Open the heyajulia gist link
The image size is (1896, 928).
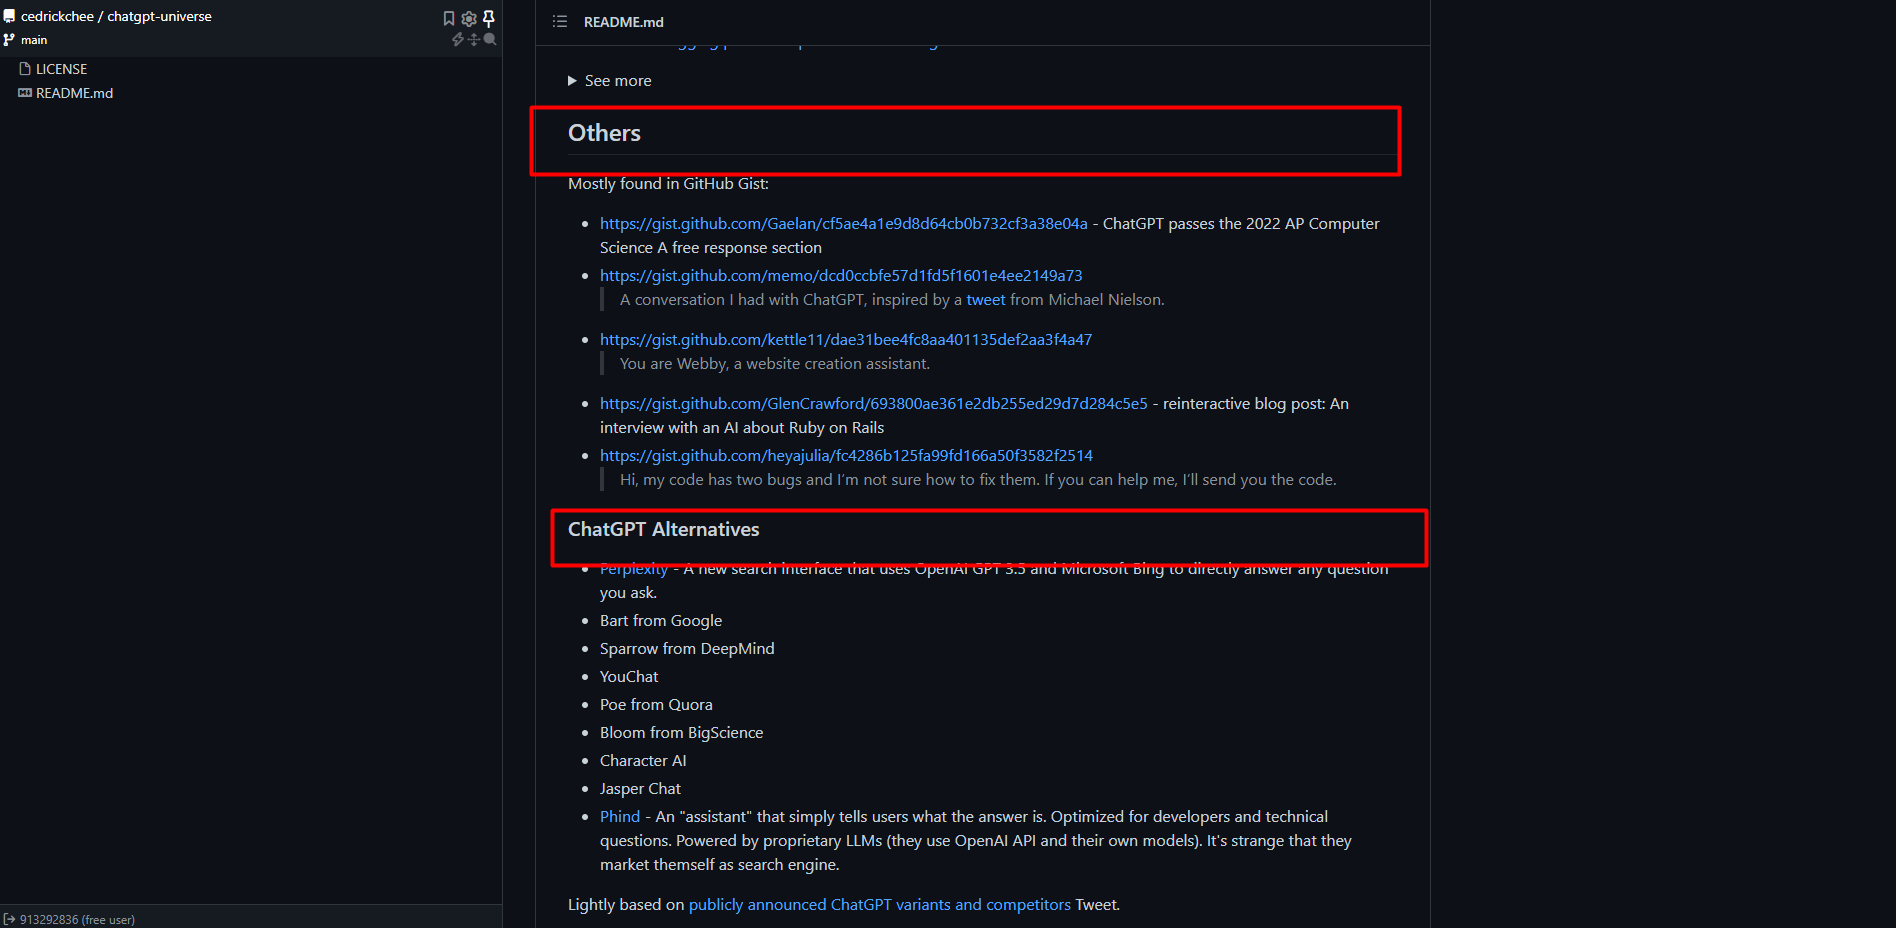point(846,456)
